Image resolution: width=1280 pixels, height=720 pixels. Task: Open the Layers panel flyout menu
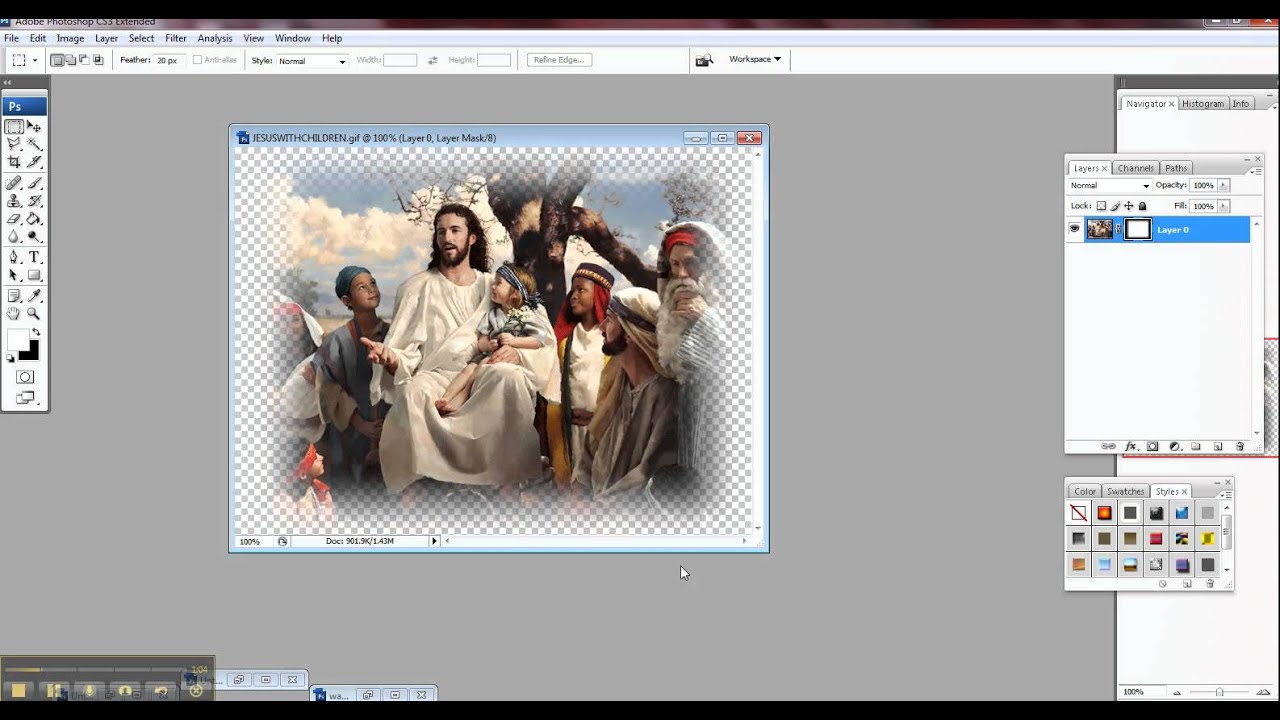pos(1256,171)
